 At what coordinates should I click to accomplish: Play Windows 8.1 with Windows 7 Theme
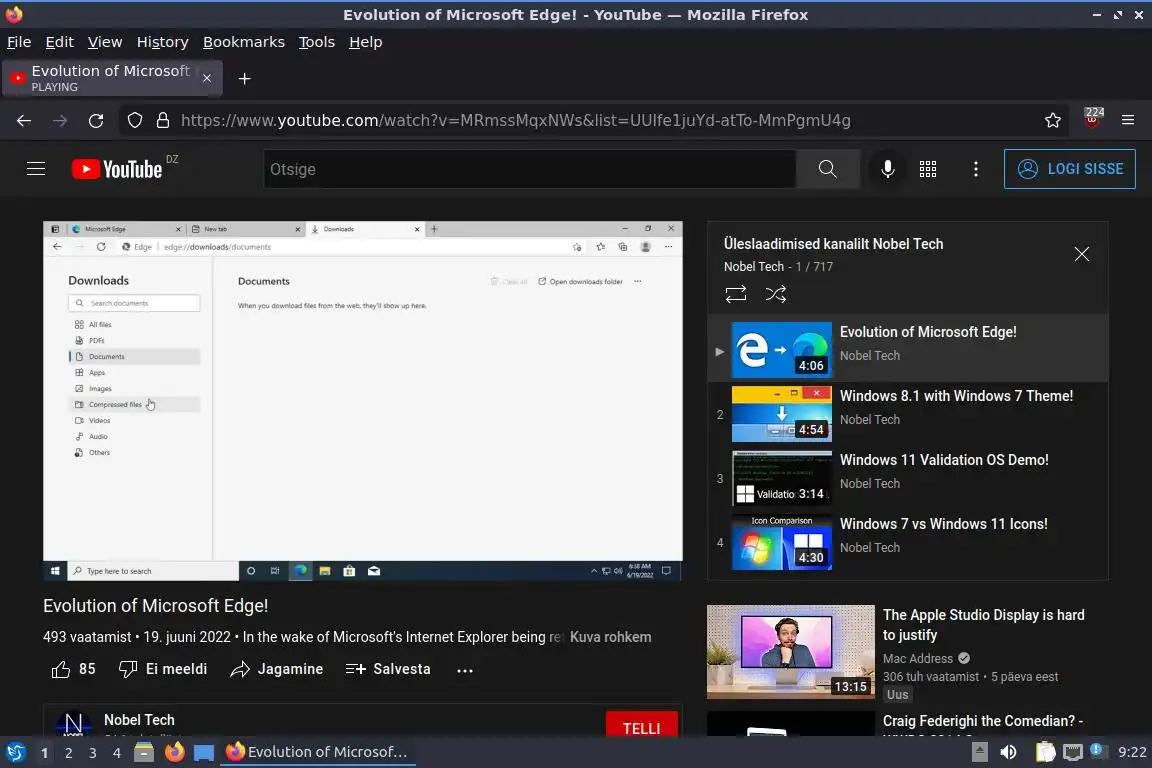[x=908, y=414]
